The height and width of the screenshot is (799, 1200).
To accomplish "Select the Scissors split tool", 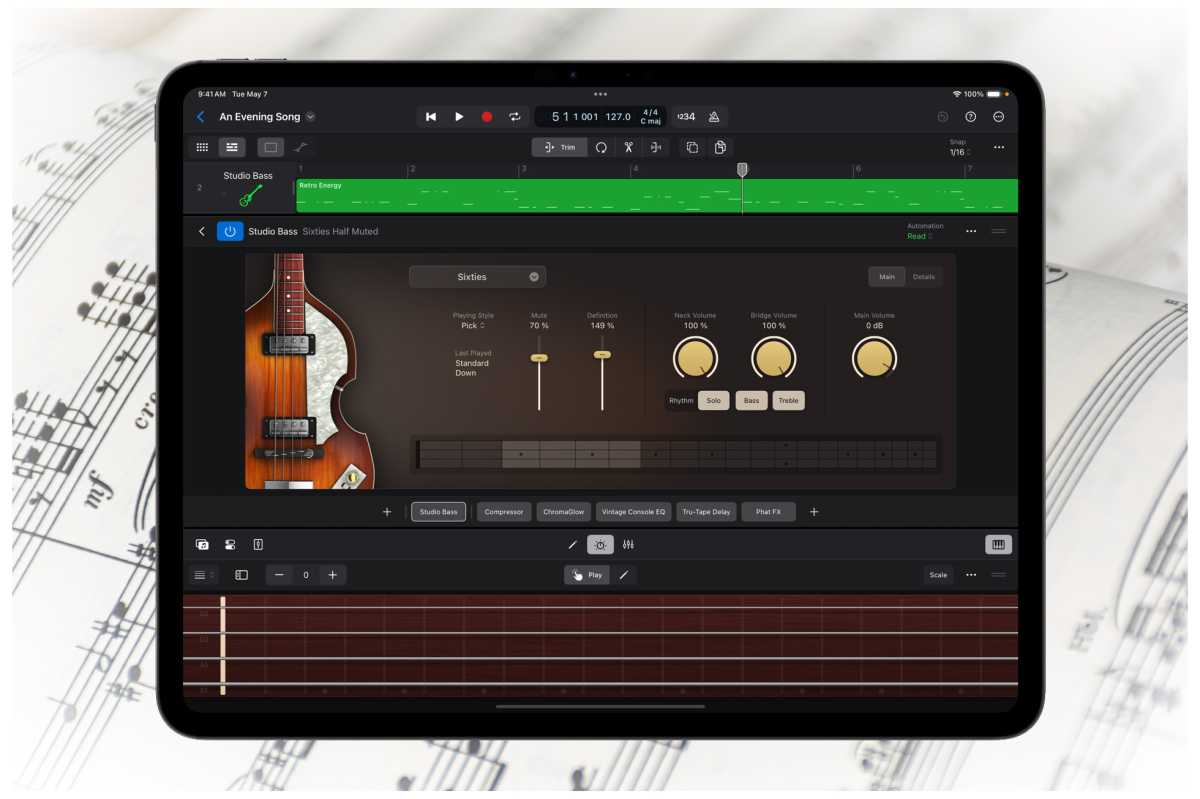I will tap(628, 147).
